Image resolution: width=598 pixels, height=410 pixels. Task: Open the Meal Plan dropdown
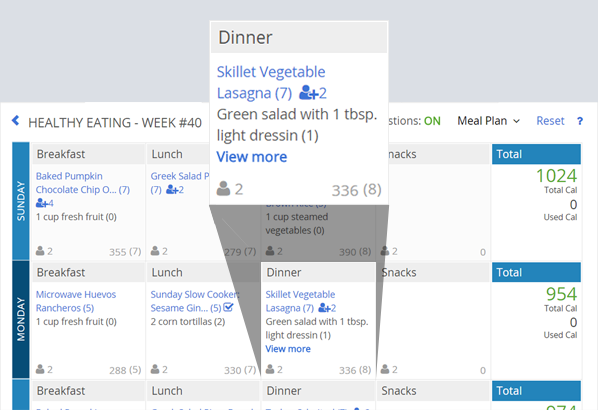[x=489, y=121]
